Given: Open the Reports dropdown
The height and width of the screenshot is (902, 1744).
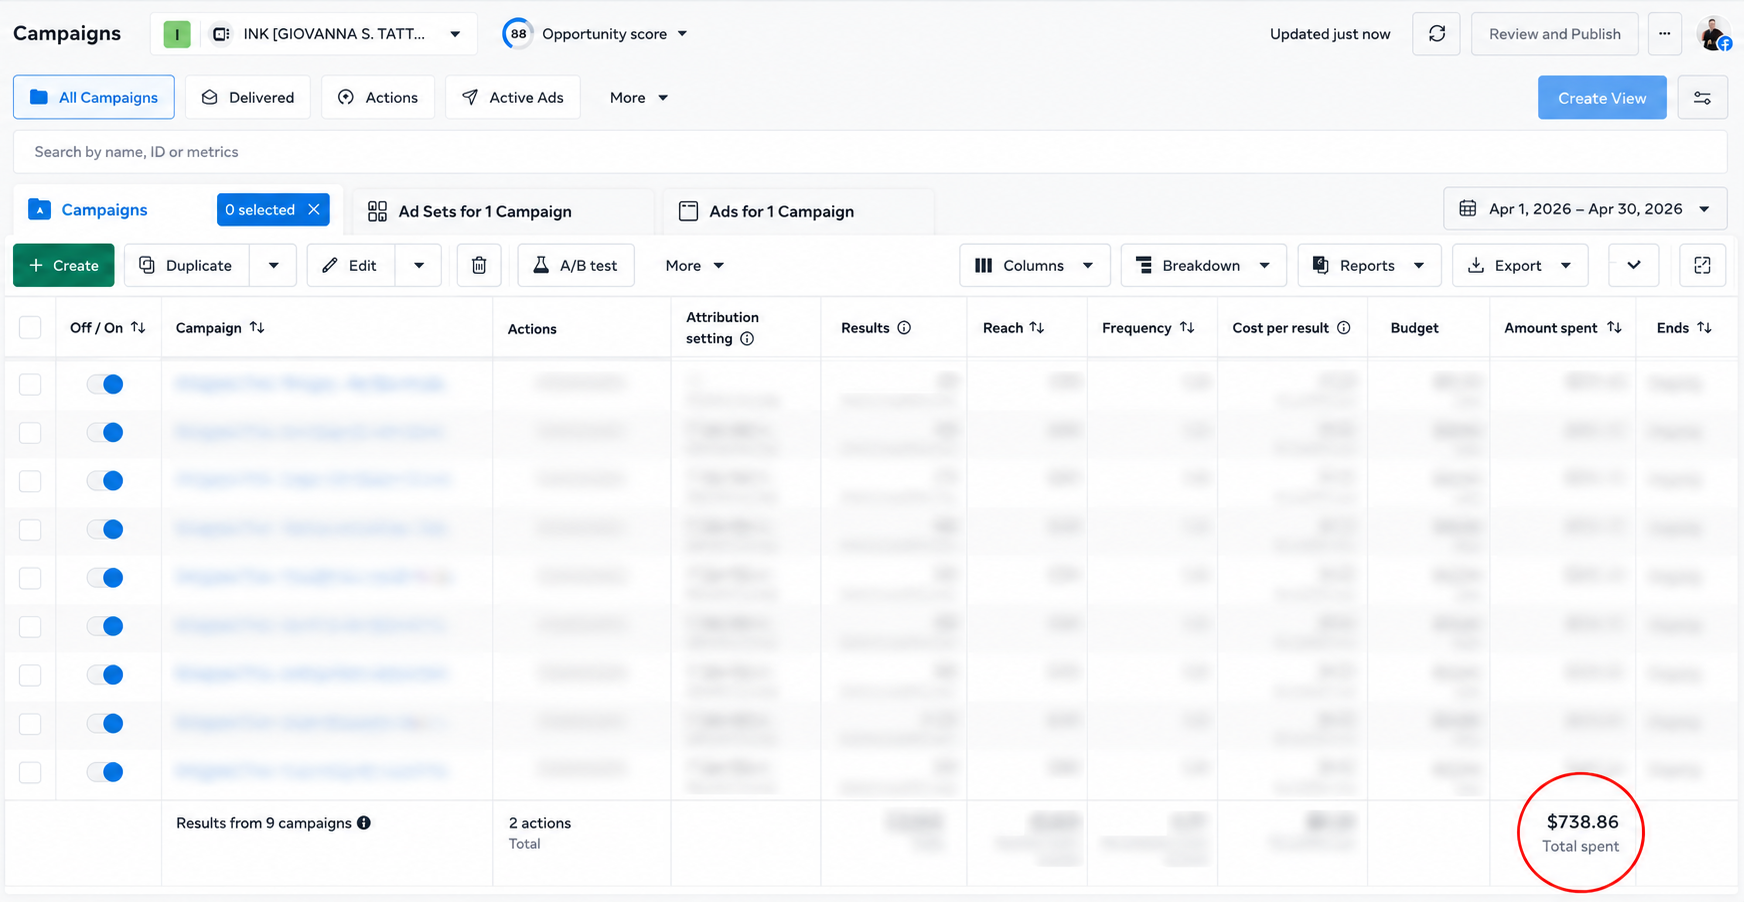Looking at the screenshot, I should coord(1369,265).
